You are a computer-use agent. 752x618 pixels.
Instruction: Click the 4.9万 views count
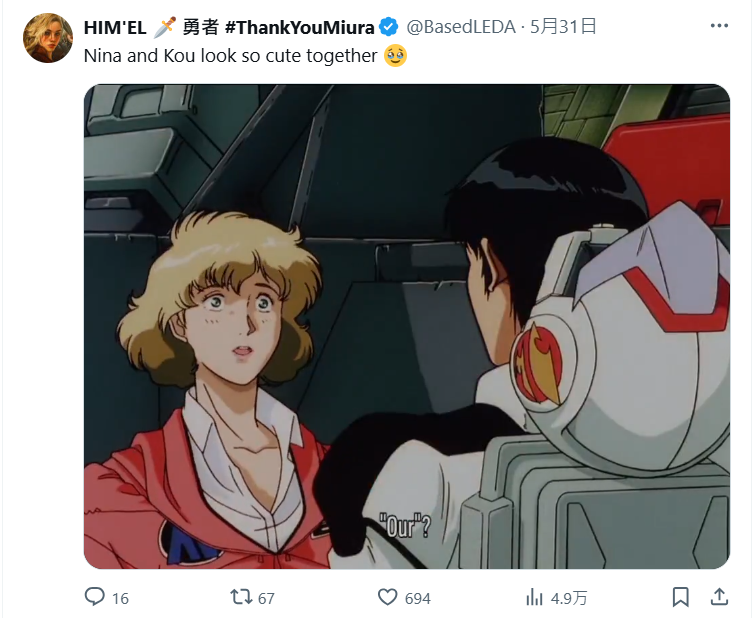click(x=569, y=598)
